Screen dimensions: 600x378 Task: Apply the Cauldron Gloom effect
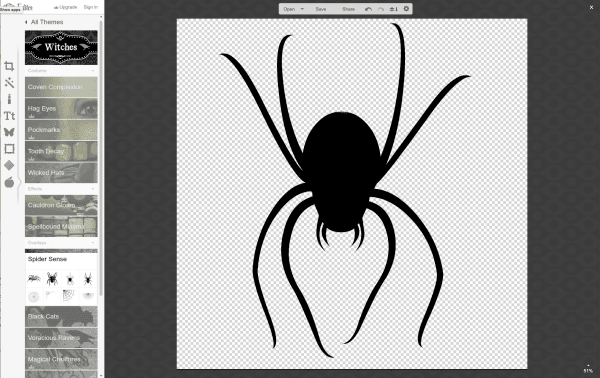[61, 205]
